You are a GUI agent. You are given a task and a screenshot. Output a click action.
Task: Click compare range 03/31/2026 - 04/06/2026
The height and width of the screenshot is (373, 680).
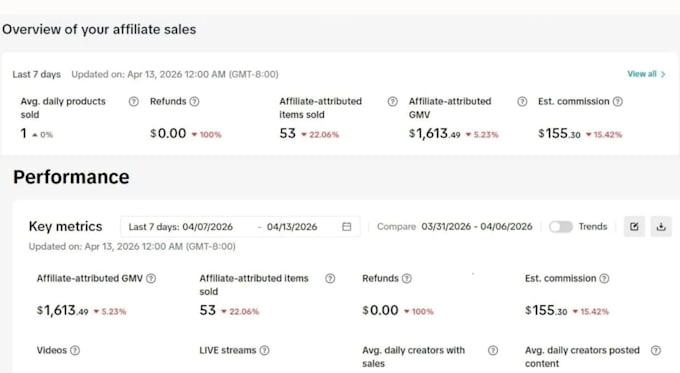(477, 227)
